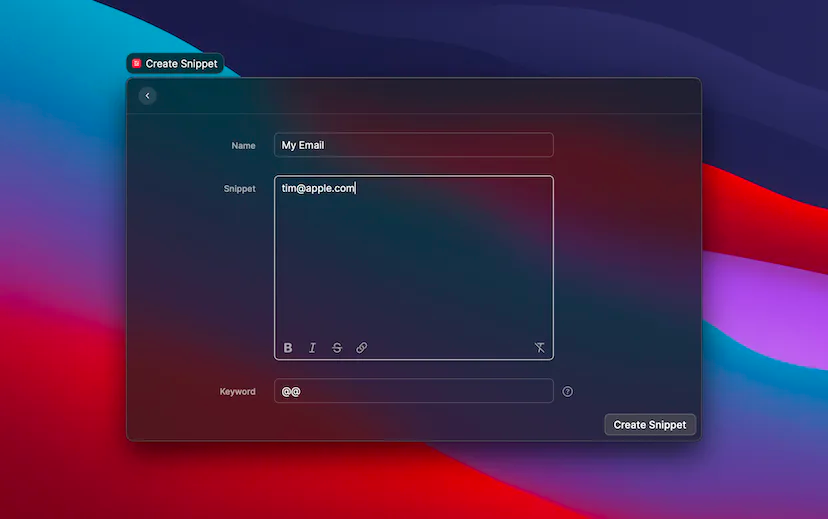Click the Keyword field label

(x=238, y=391)
